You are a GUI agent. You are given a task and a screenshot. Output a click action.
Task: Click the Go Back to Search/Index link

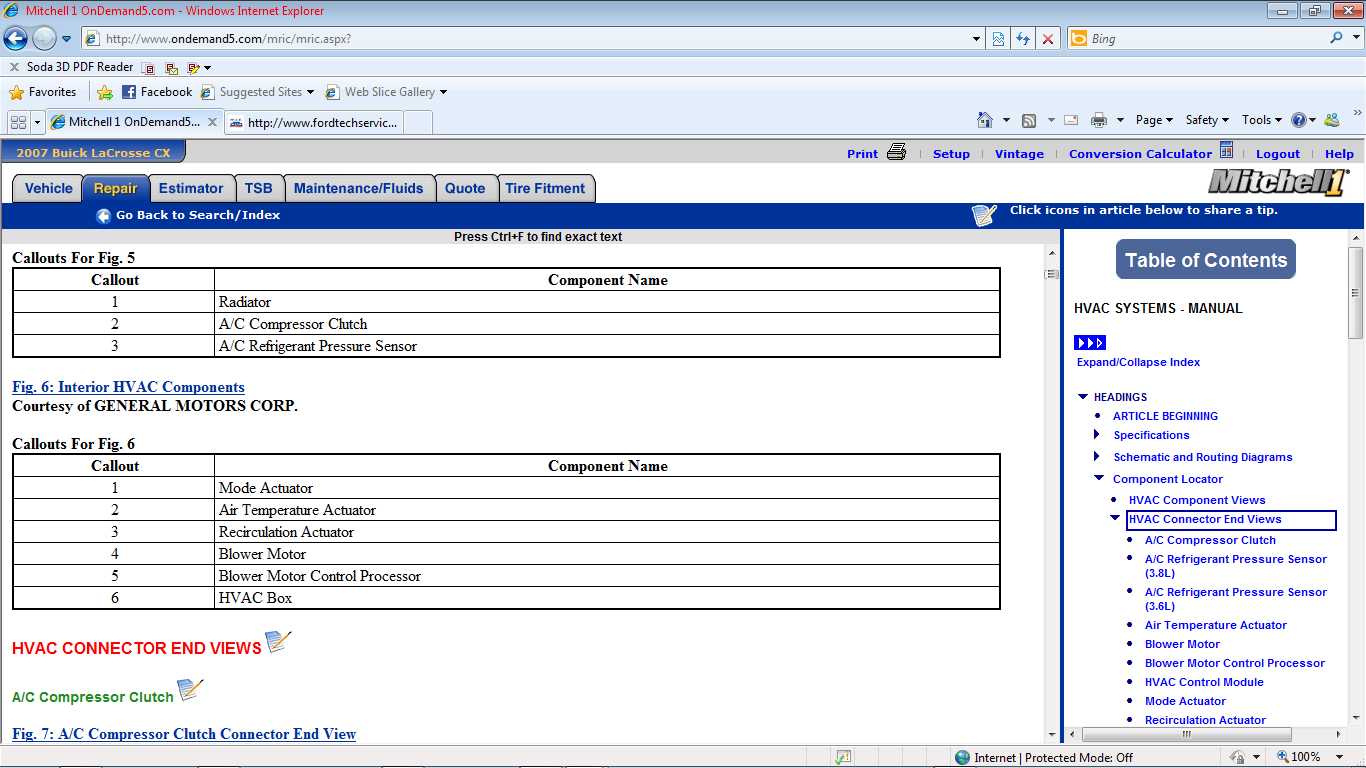coord(198,215)
